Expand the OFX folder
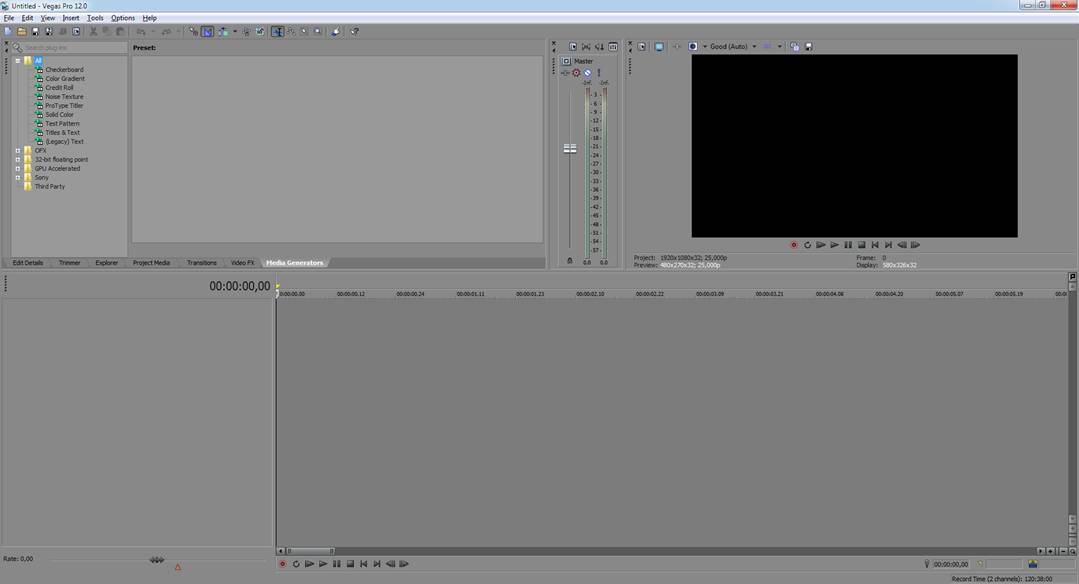 click(x=18, y=150)
